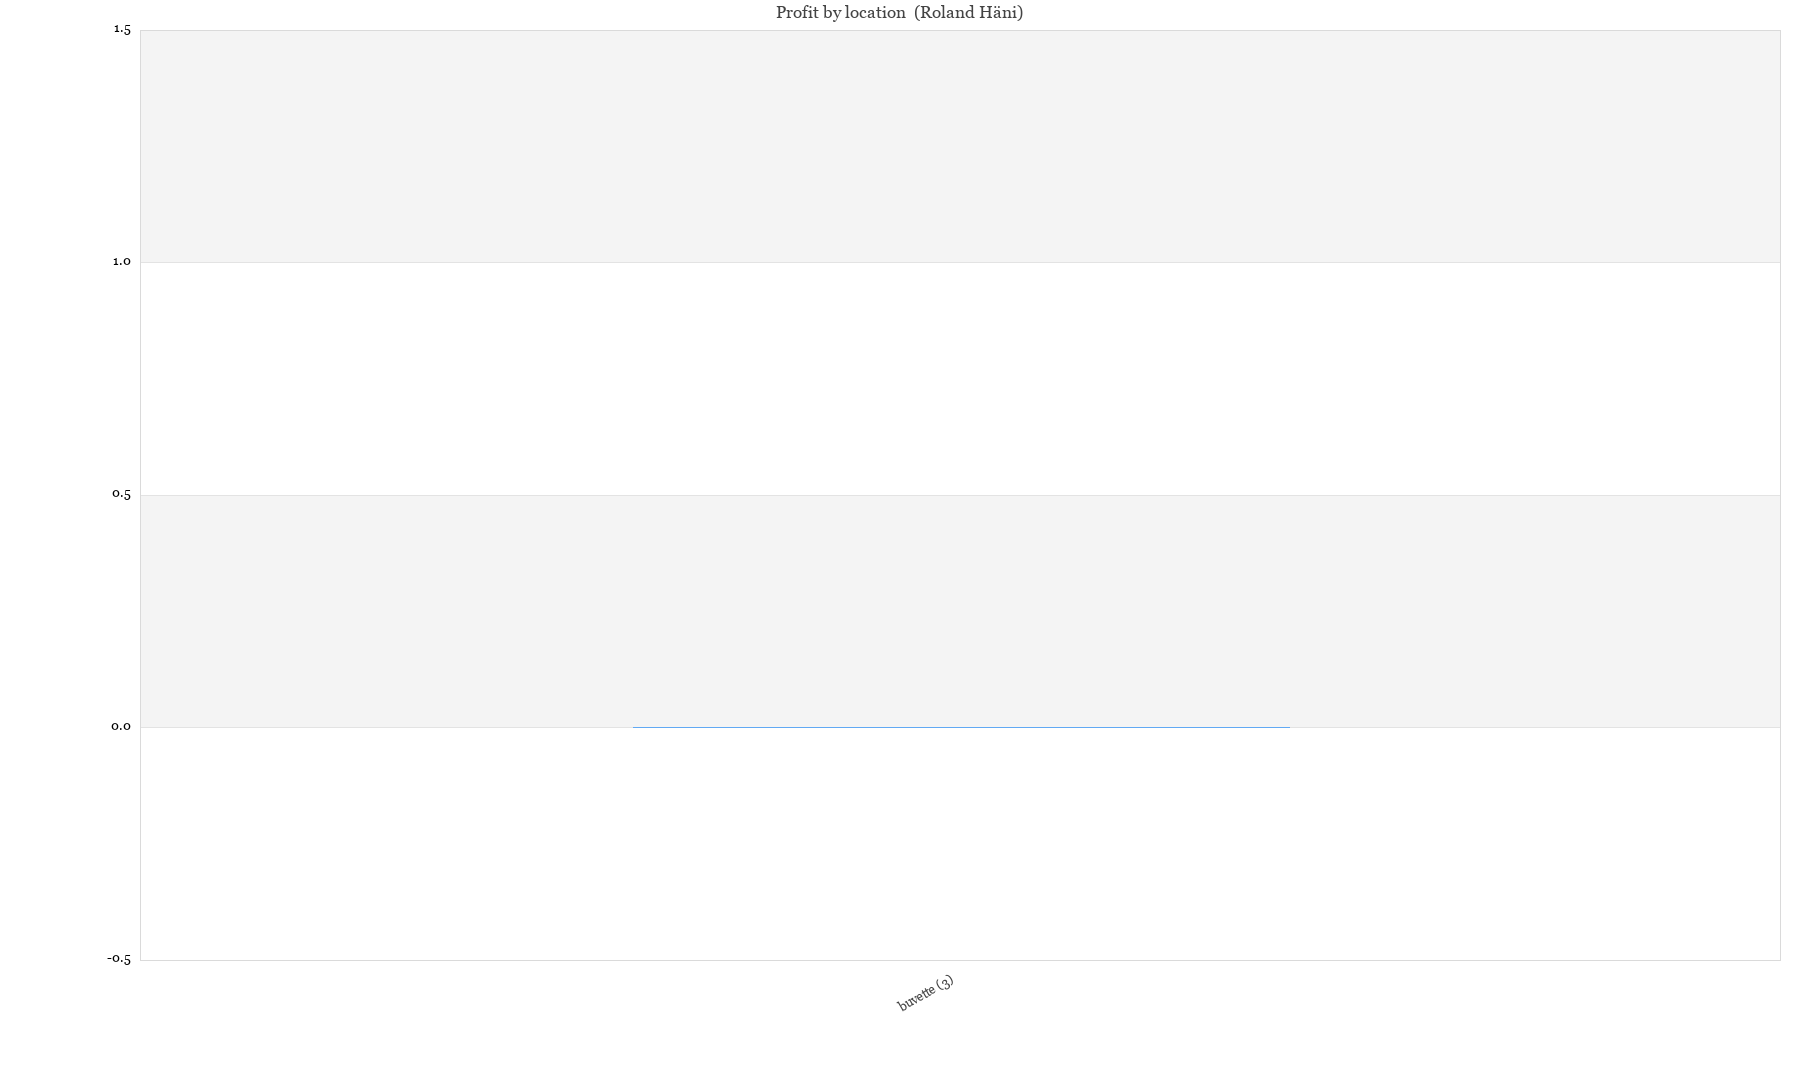
Task: Click the gray band between 1.0 and 1.5
Action: pos(960,146)
